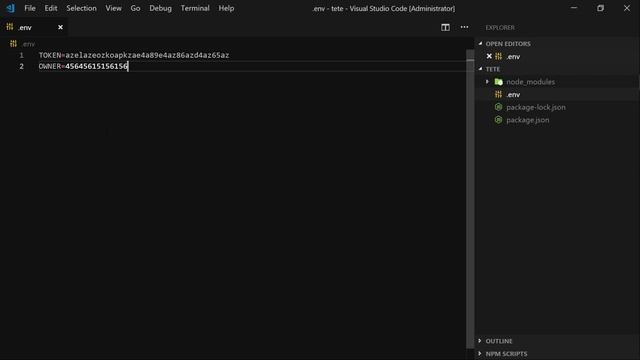Click the package.json file icon

498,120
